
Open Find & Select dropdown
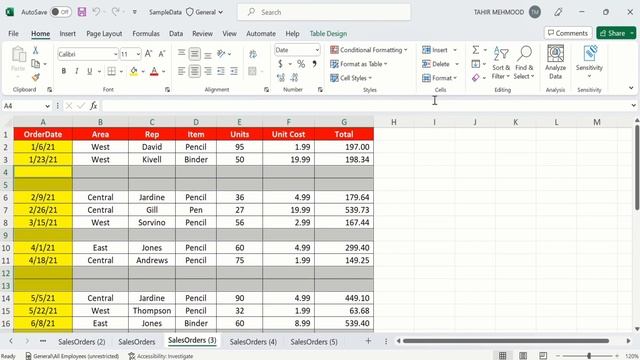tap(524, 62)
